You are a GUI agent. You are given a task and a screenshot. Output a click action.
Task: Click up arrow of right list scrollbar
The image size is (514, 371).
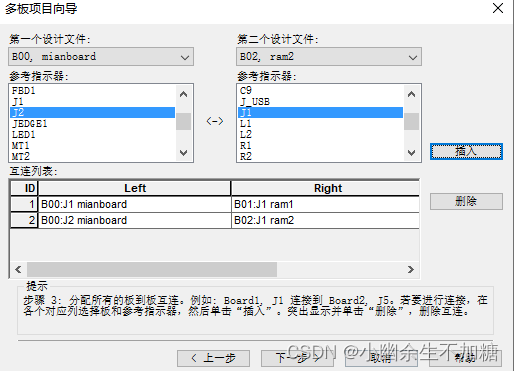411,94
